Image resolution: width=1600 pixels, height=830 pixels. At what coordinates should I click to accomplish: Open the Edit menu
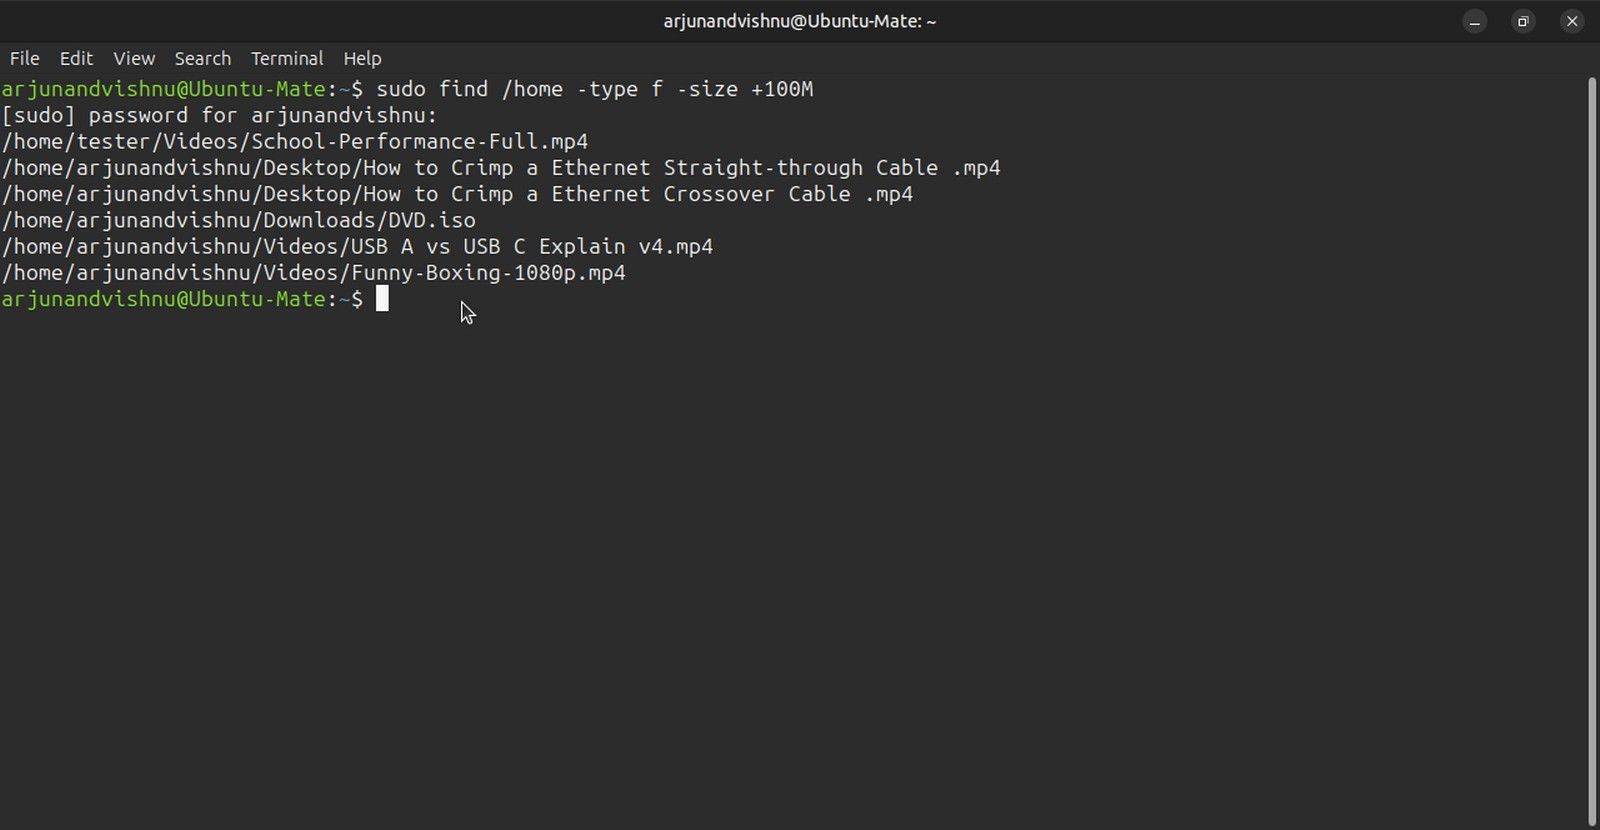pyautogui.click(x=76, y=58)
